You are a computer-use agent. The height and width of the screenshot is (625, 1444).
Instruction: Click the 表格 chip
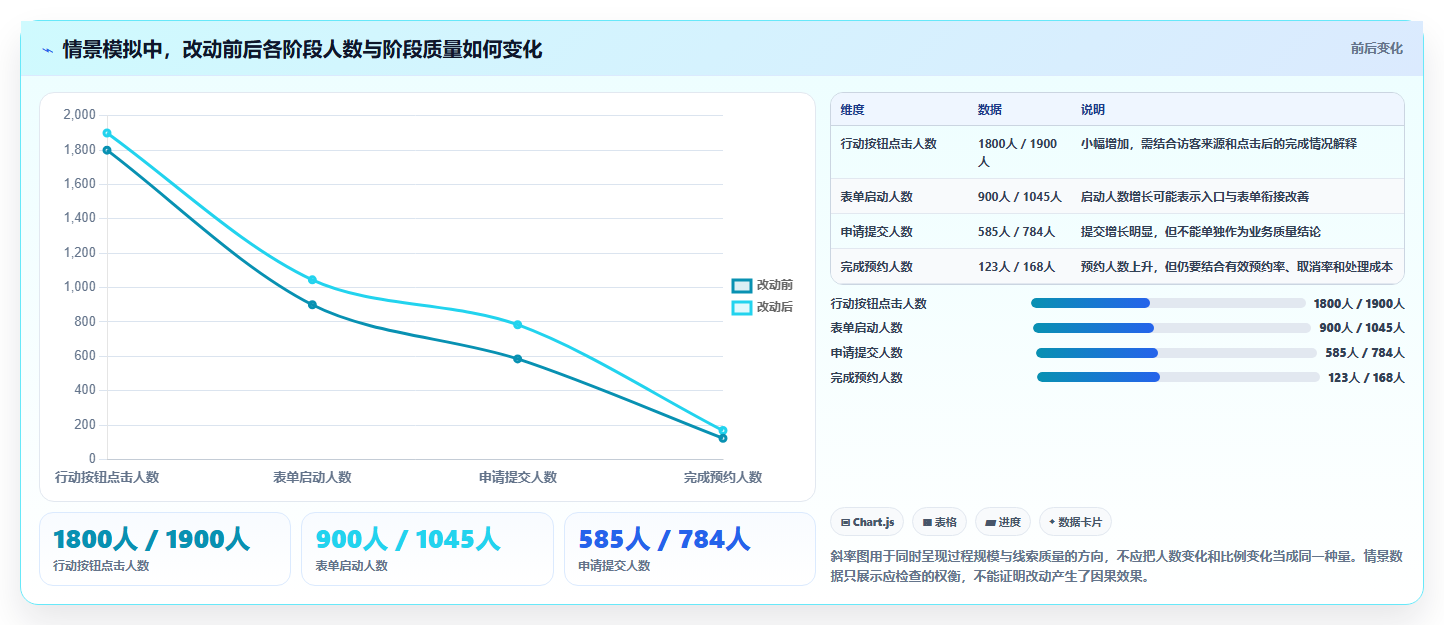(x=939, y=522)
